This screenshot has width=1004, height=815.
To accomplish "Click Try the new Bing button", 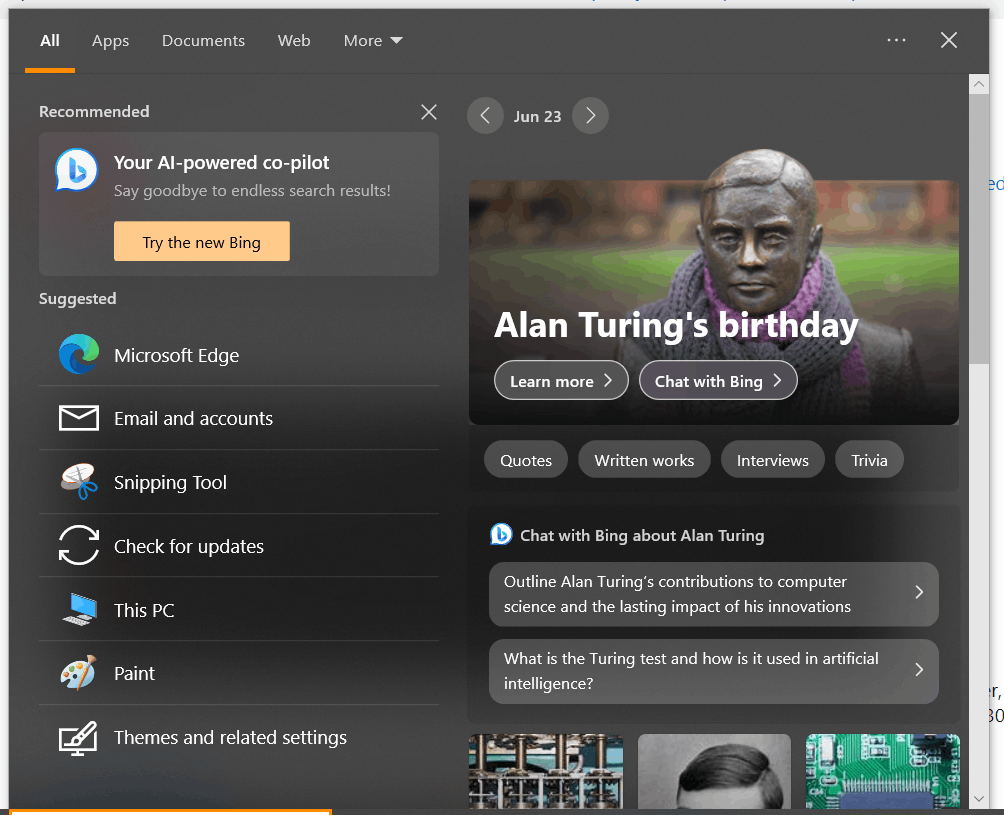I will (202, 241).
